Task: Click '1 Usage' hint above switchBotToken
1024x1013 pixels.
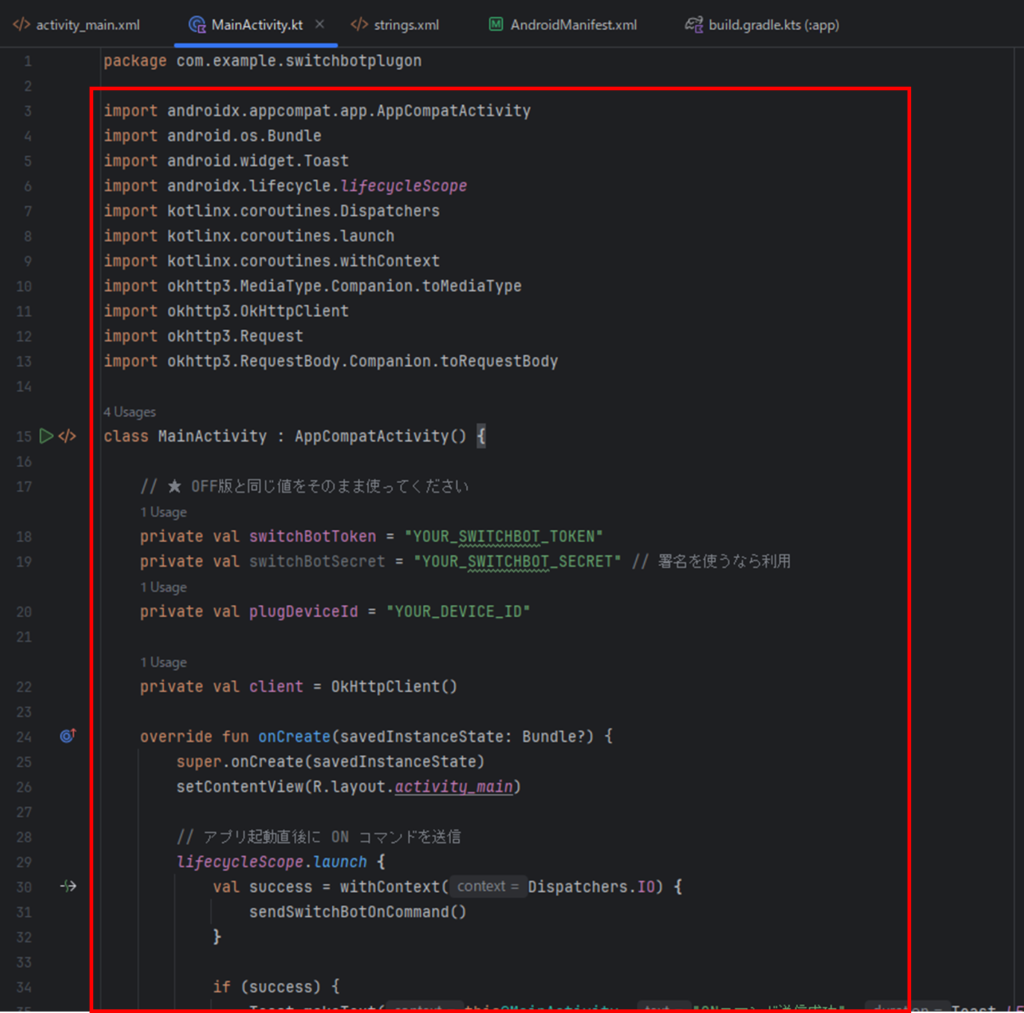Action: [163, 512]
